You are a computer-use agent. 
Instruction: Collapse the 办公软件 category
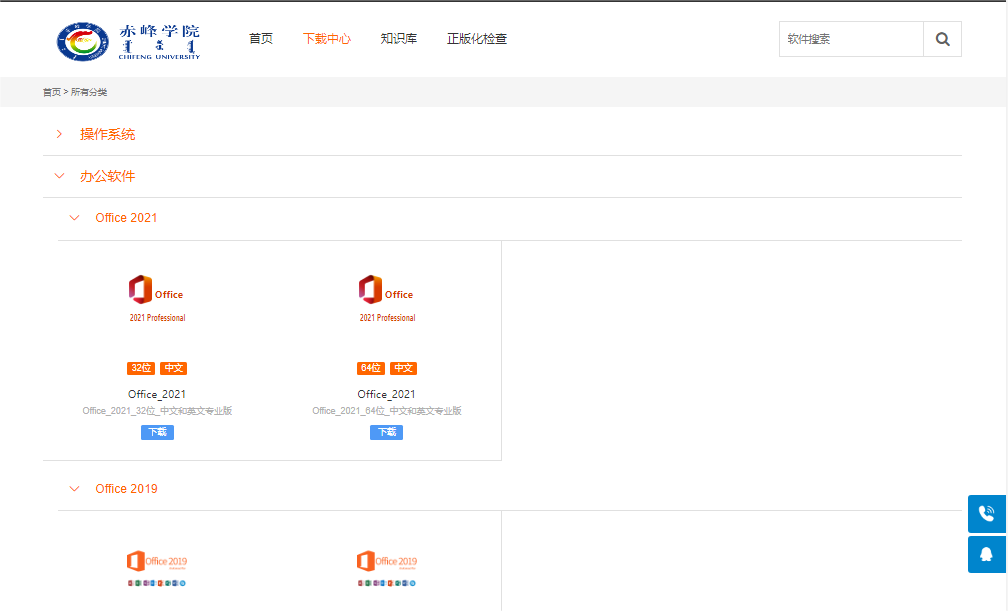107,176
